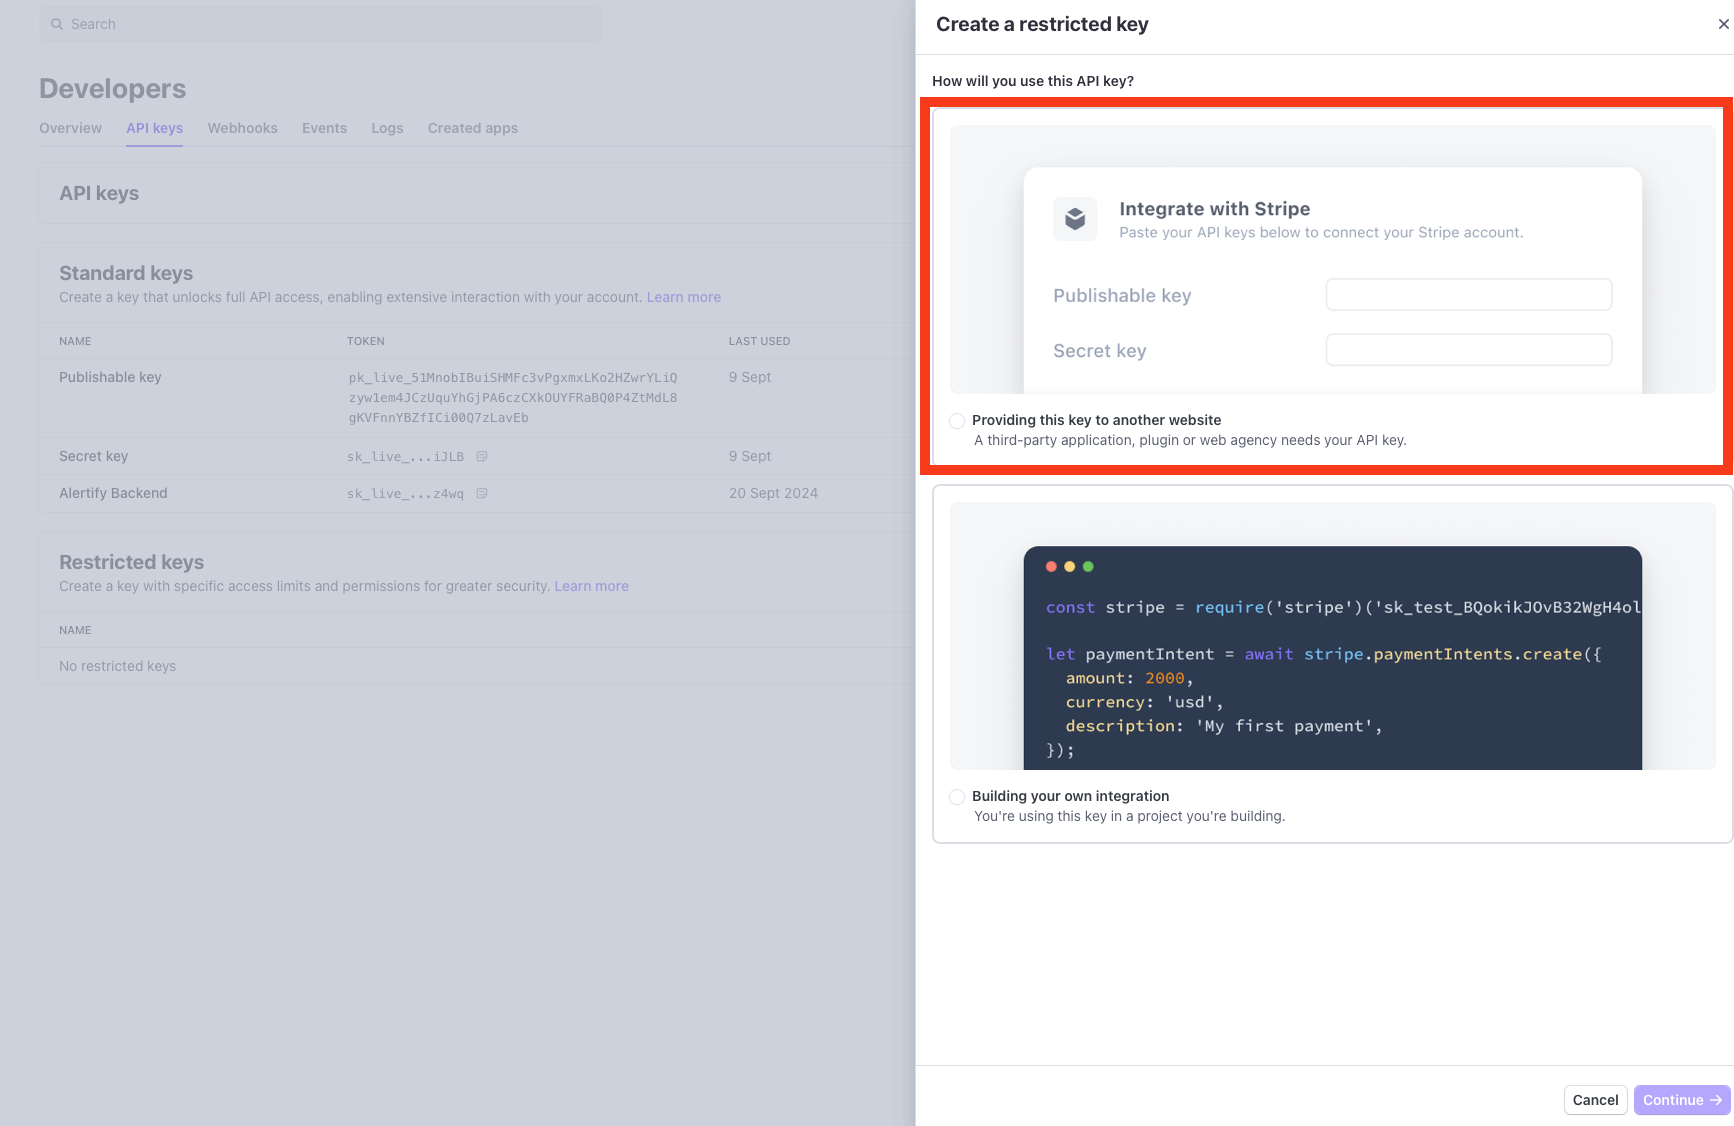Open Learn more link under Restricted keys
The width and height of the screenshot is (1734, 1126).
(x=591, y=586)
